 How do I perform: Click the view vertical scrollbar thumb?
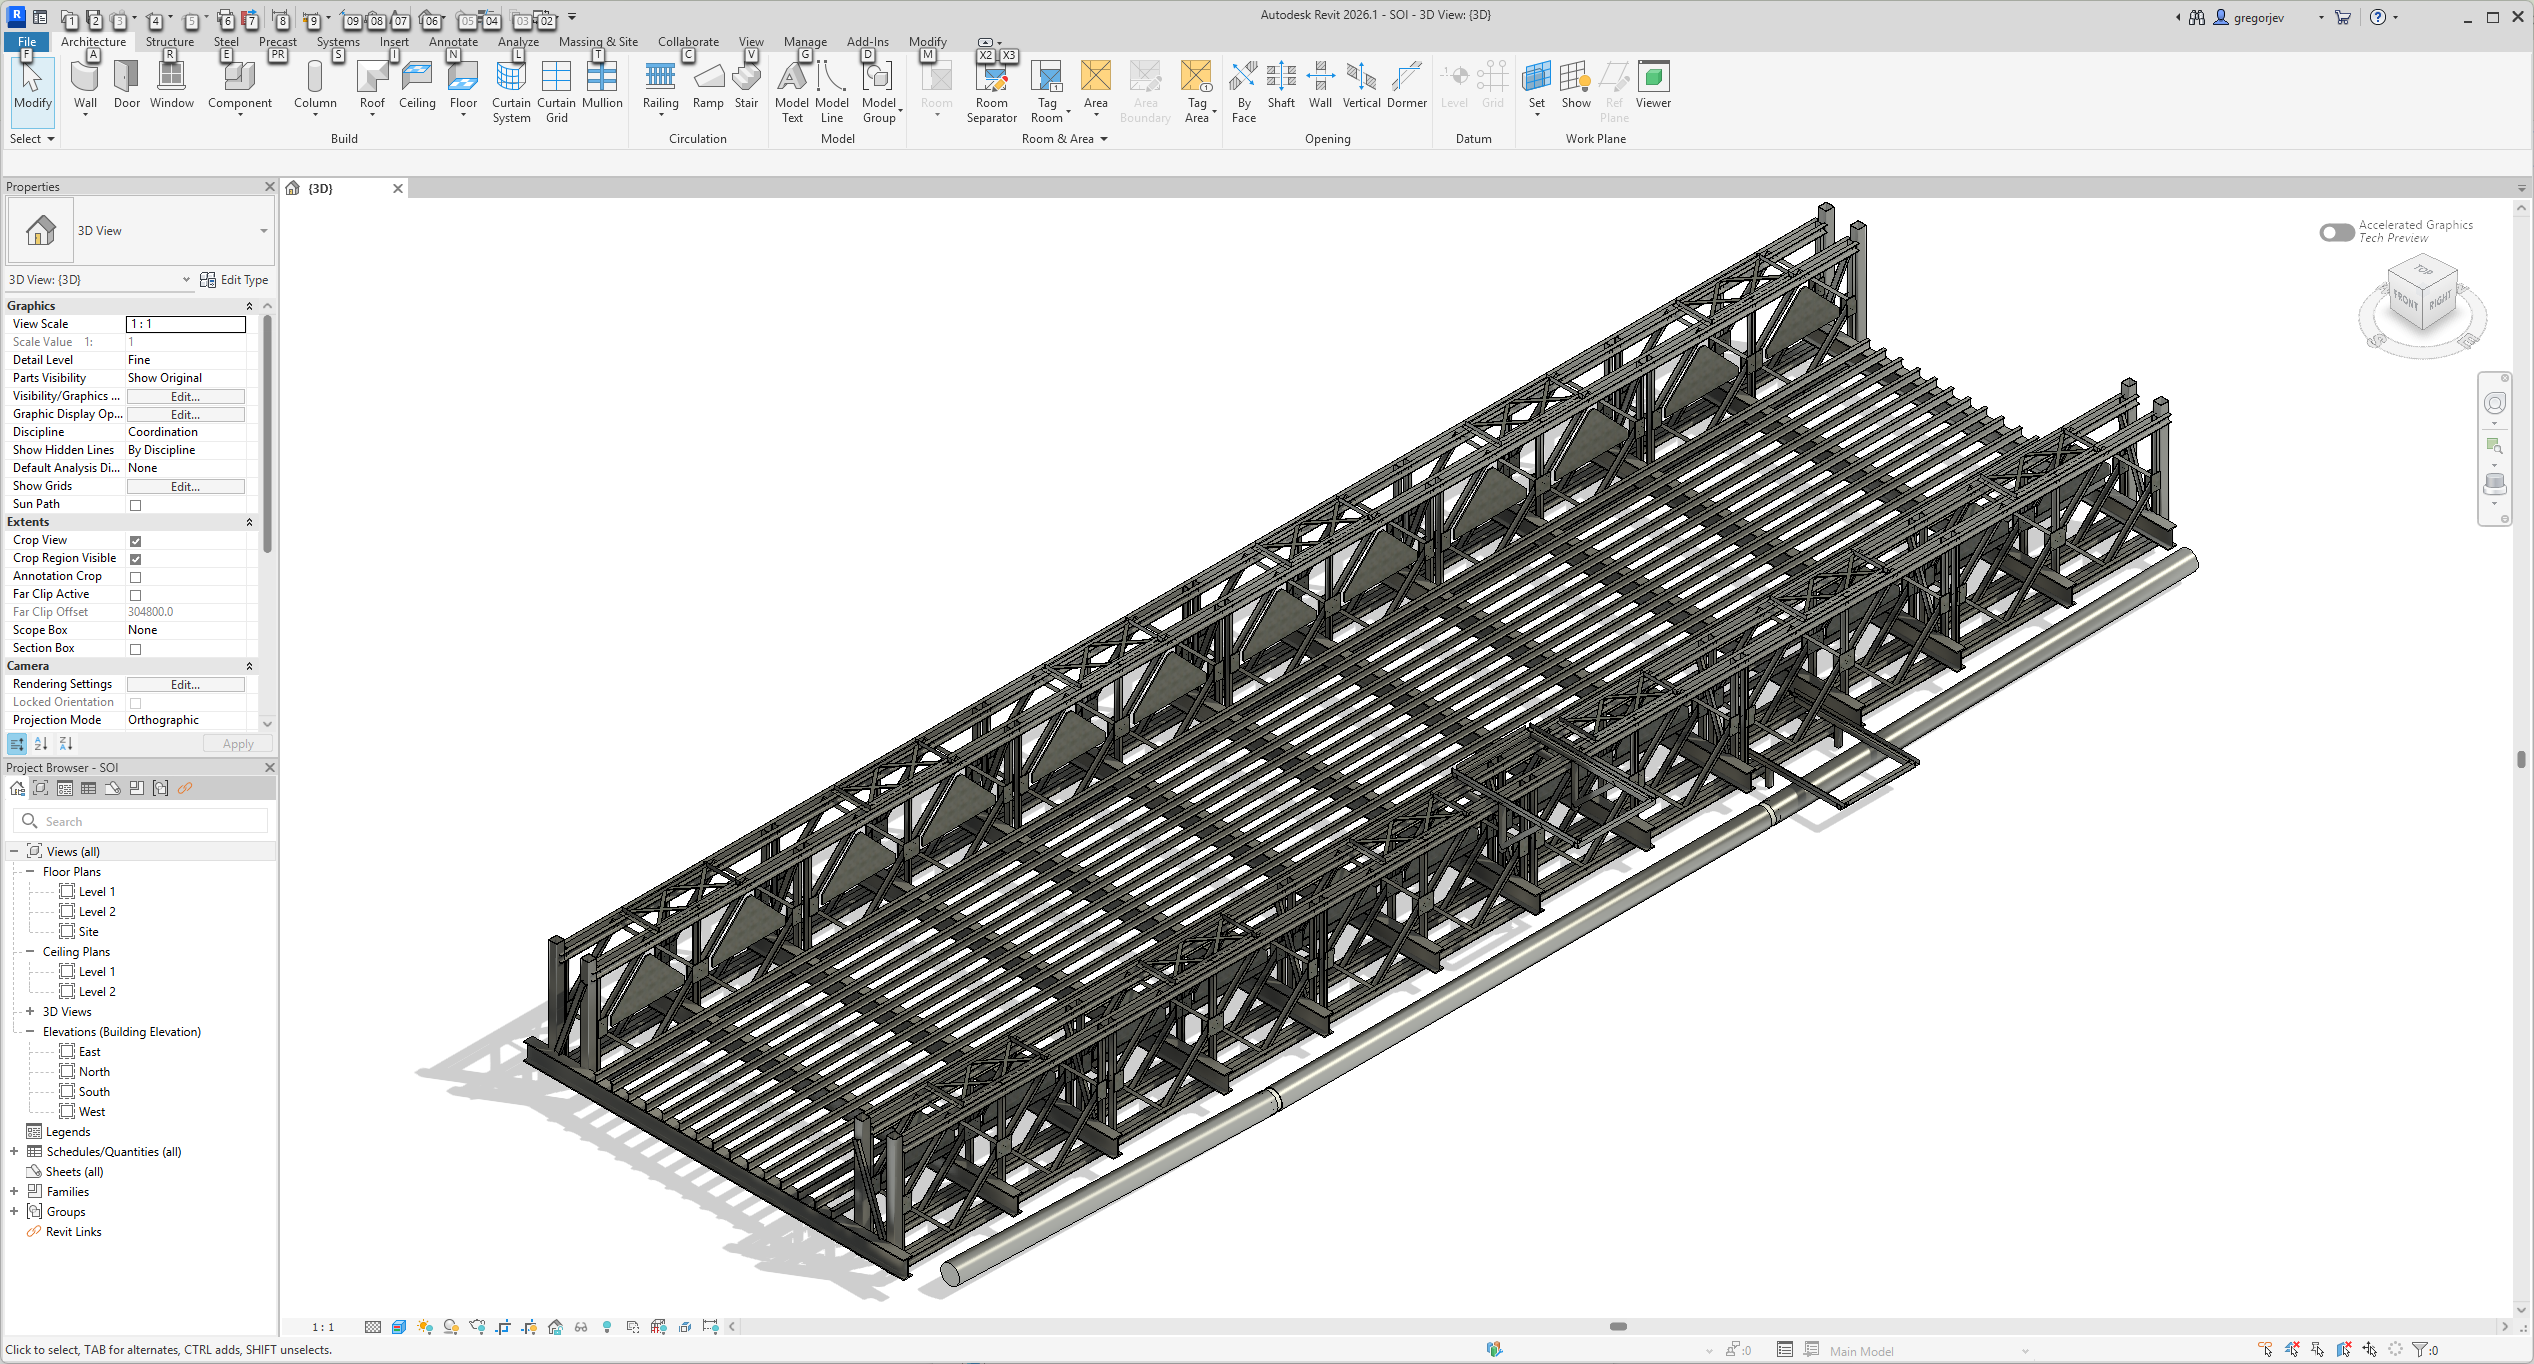[2521, 759]
